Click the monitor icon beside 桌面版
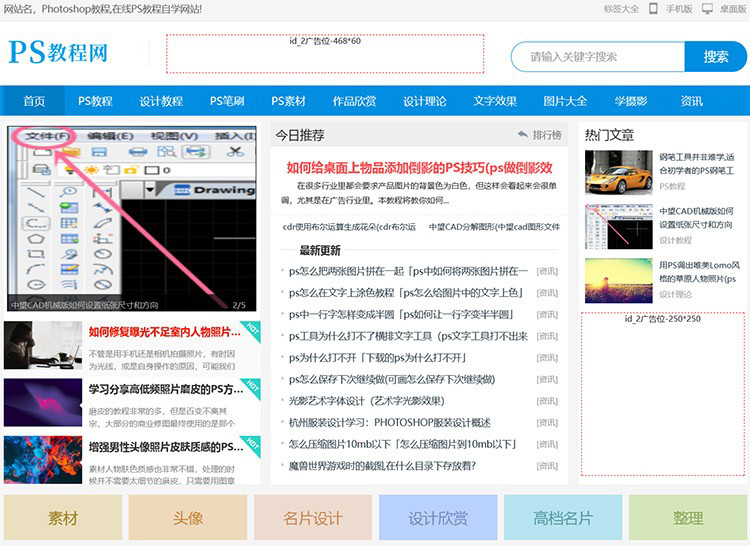The height and width of the screenshot is (546, 750). pos(707,9)
